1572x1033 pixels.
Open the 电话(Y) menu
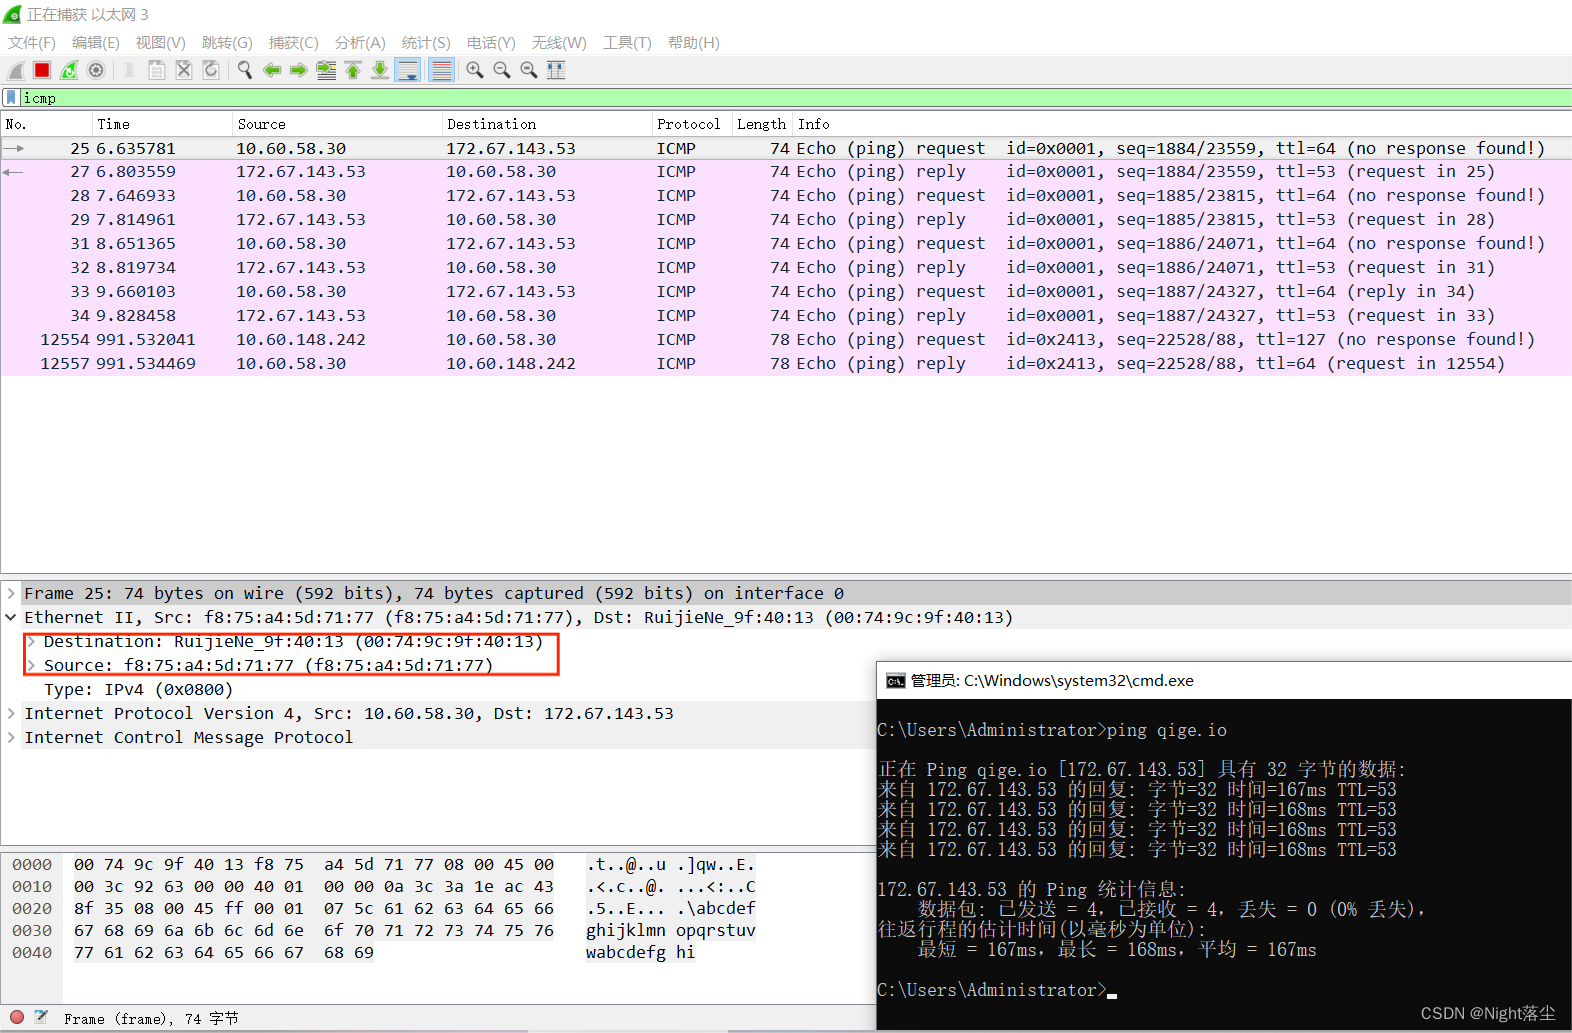click(x=491, y=43)
